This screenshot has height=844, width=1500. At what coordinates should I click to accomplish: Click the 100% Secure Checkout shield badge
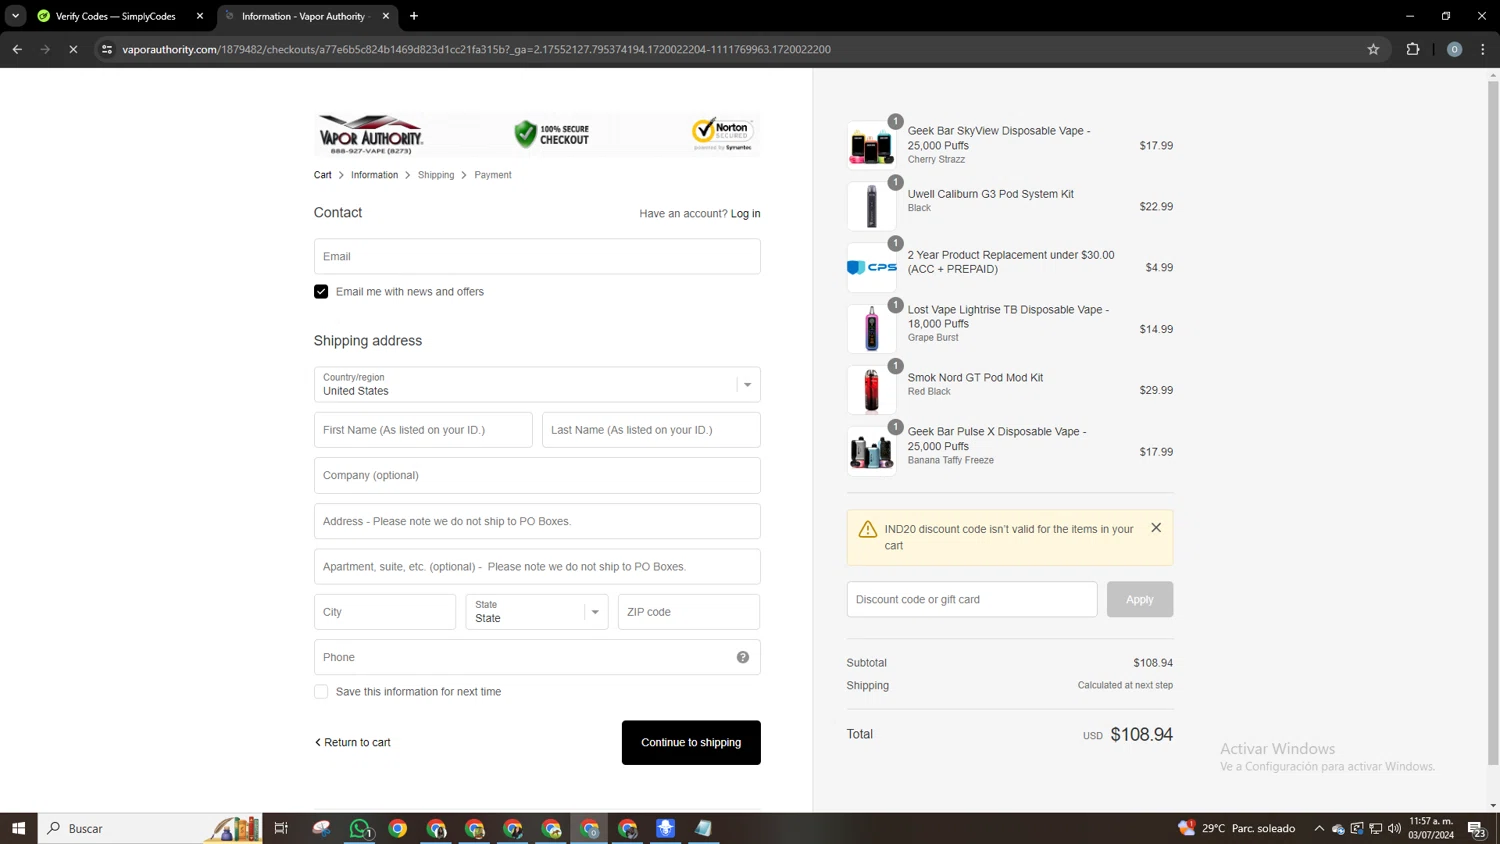coord(552,134)
